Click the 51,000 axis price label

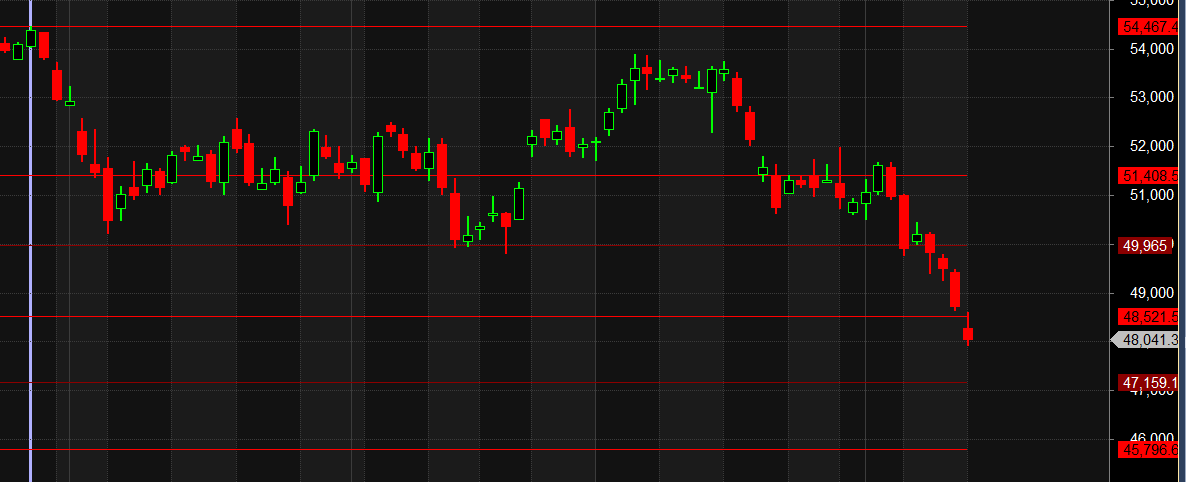click(1150, 195)
